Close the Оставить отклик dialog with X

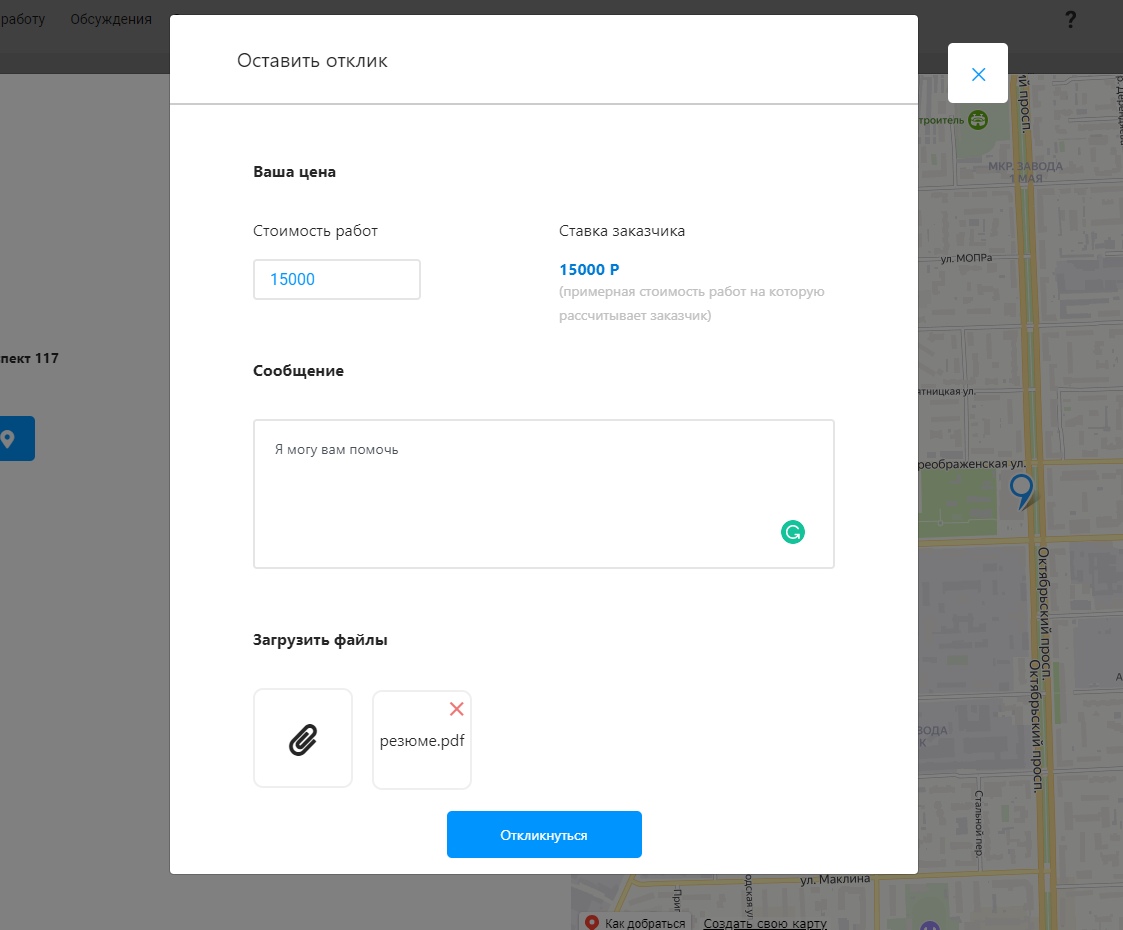coord(978,74)
